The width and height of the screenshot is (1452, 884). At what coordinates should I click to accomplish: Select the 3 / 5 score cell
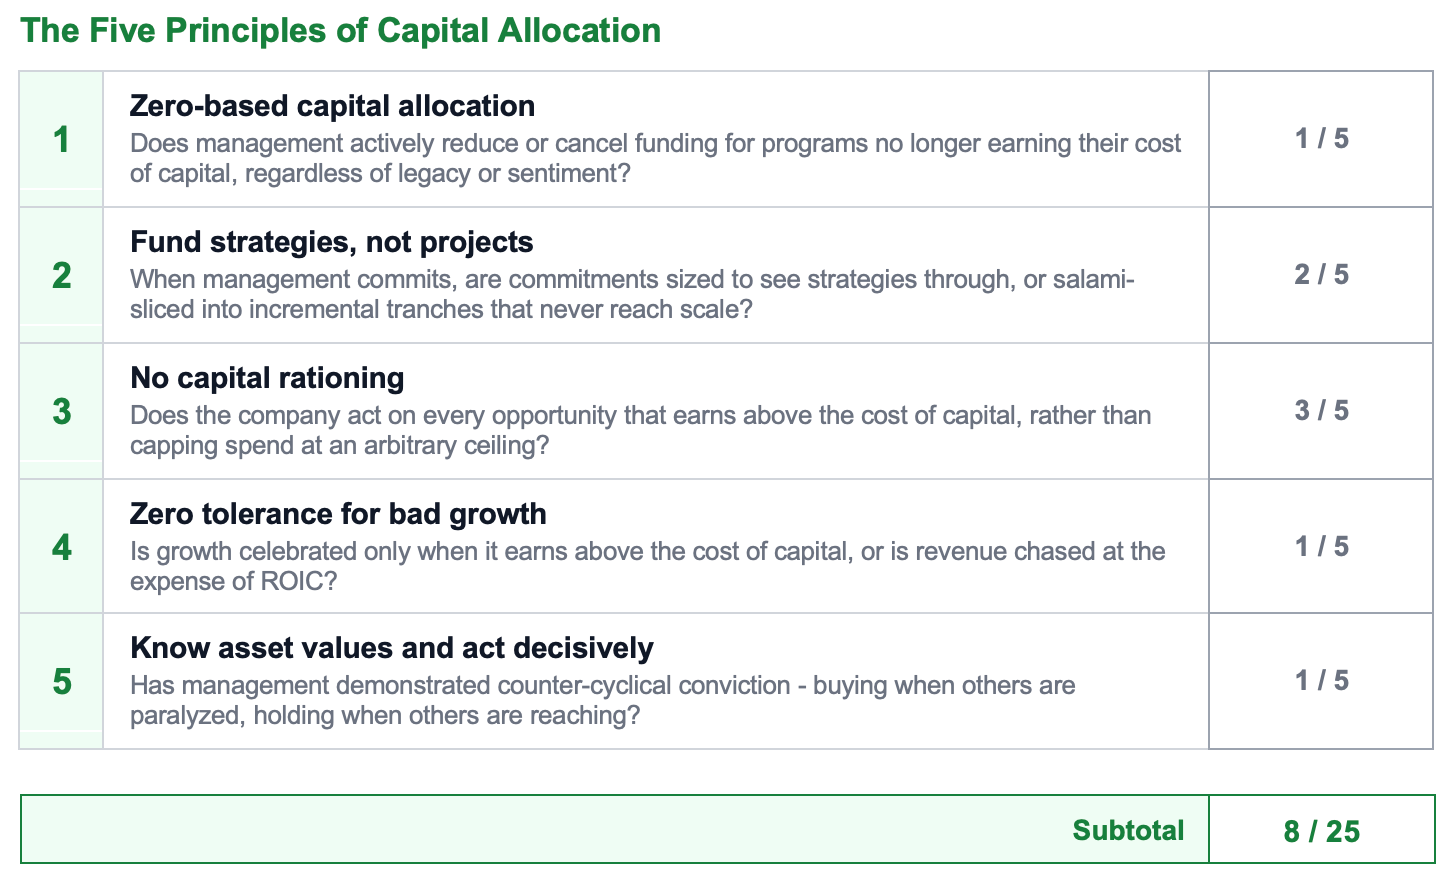(x=1321, y=411)
